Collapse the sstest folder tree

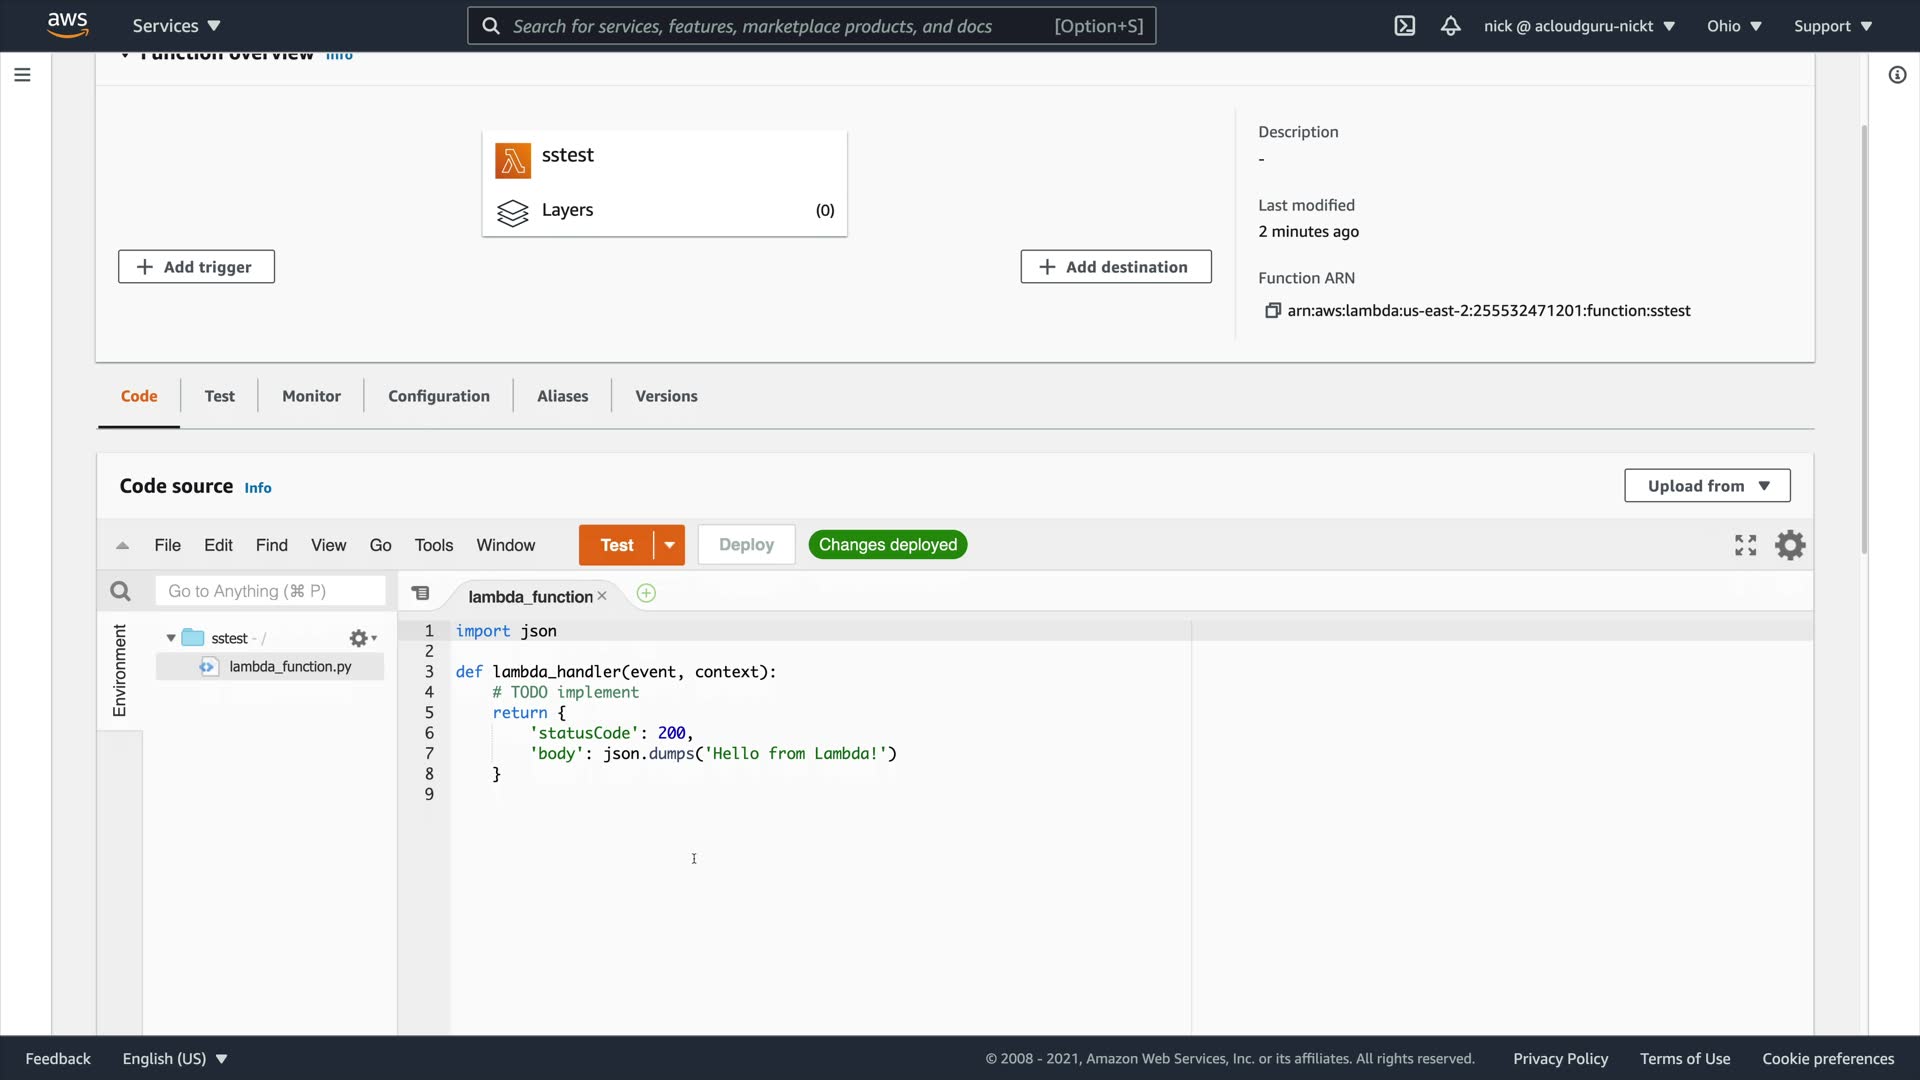tap(171, 638)
